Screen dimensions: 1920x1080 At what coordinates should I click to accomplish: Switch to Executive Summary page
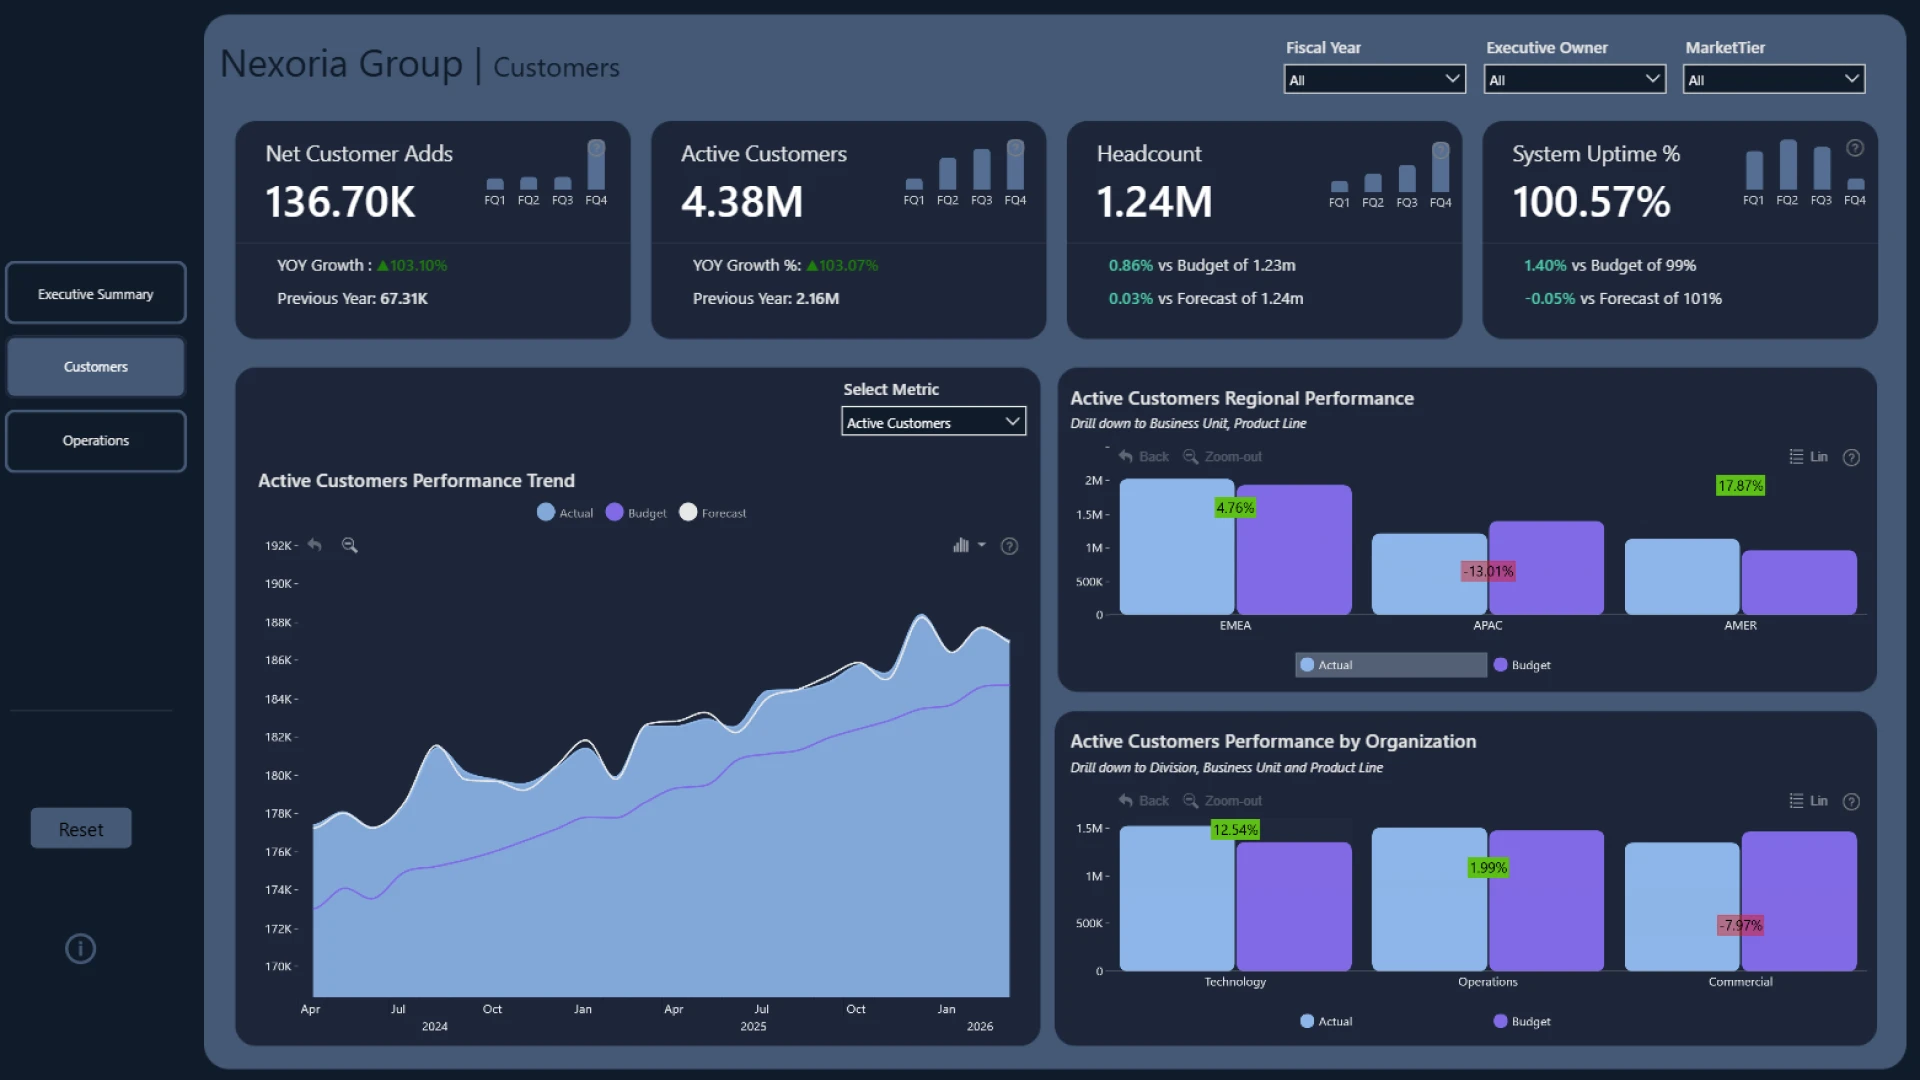tap(96, 293)
